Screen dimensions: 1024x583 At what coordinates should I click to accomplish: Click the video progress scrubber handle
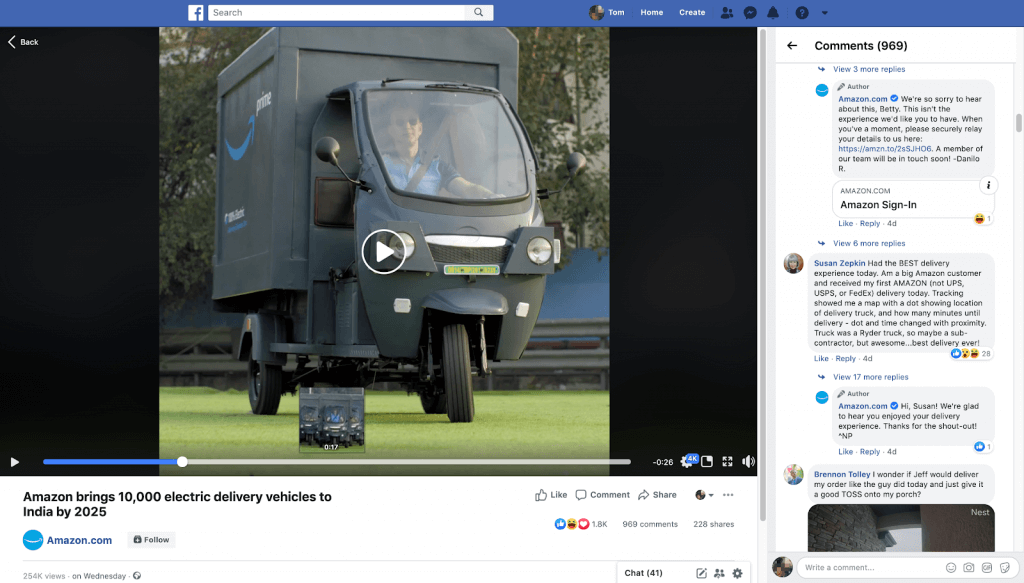point(182,462)
